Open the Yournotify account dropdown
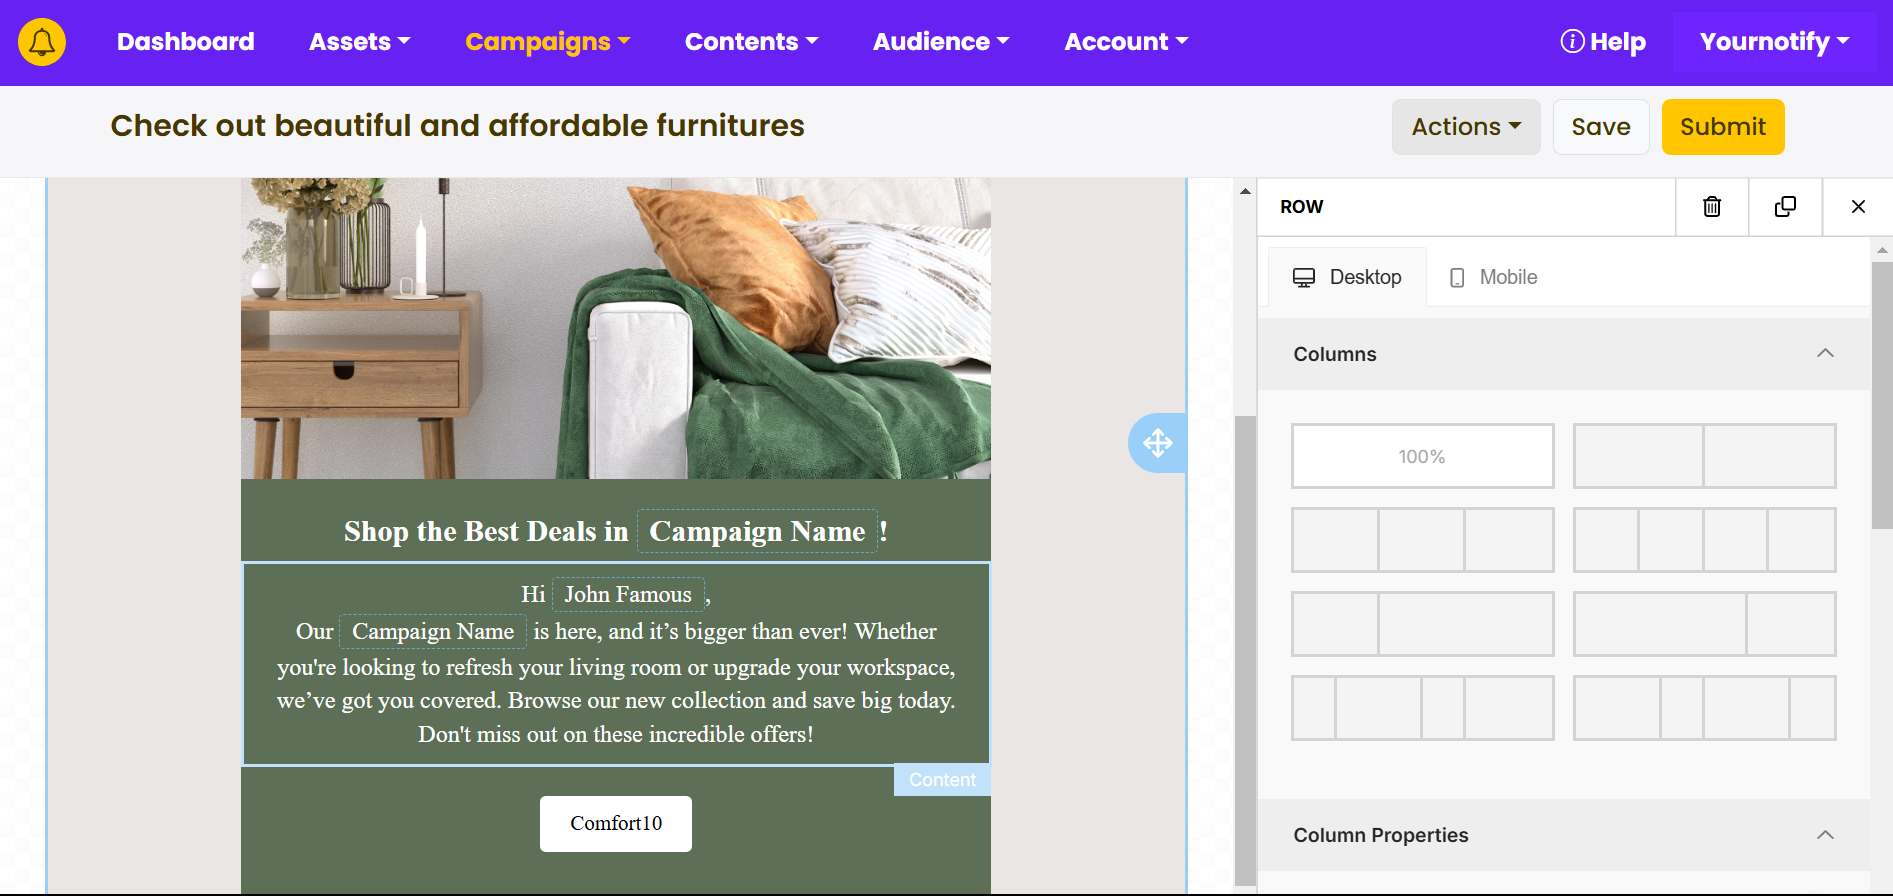 coord(1774,42)
